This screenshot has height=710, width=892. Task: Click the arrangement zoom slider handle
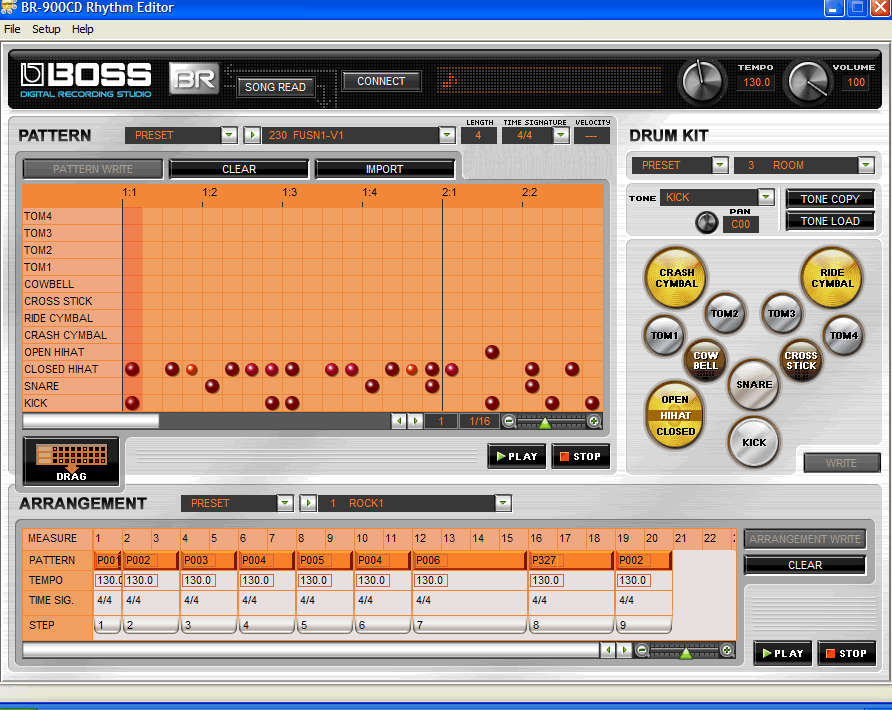point(685,652)
